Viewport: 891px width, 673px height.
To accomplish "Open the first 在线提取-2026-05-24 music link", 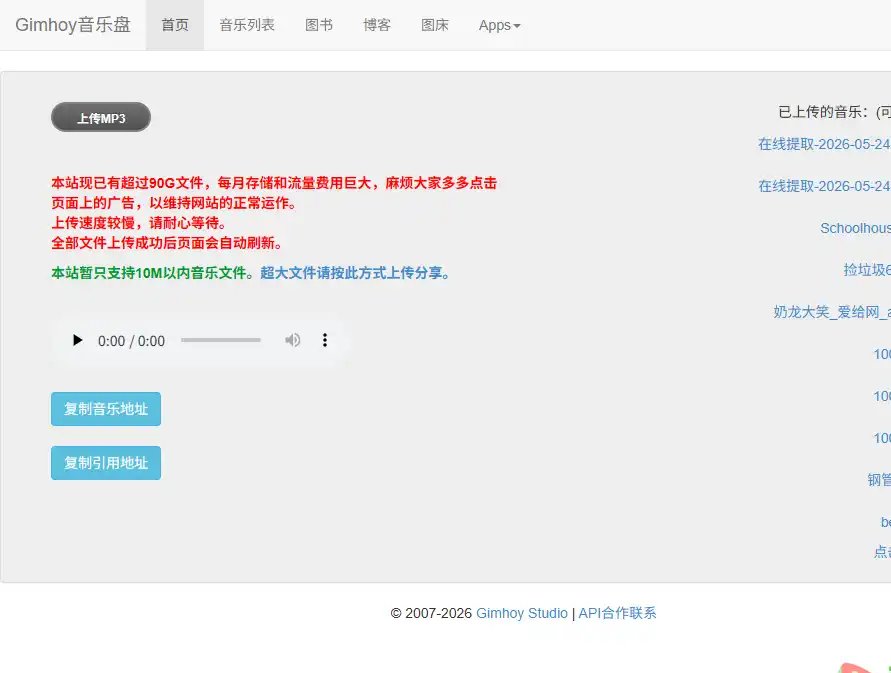I will point(824,144).
